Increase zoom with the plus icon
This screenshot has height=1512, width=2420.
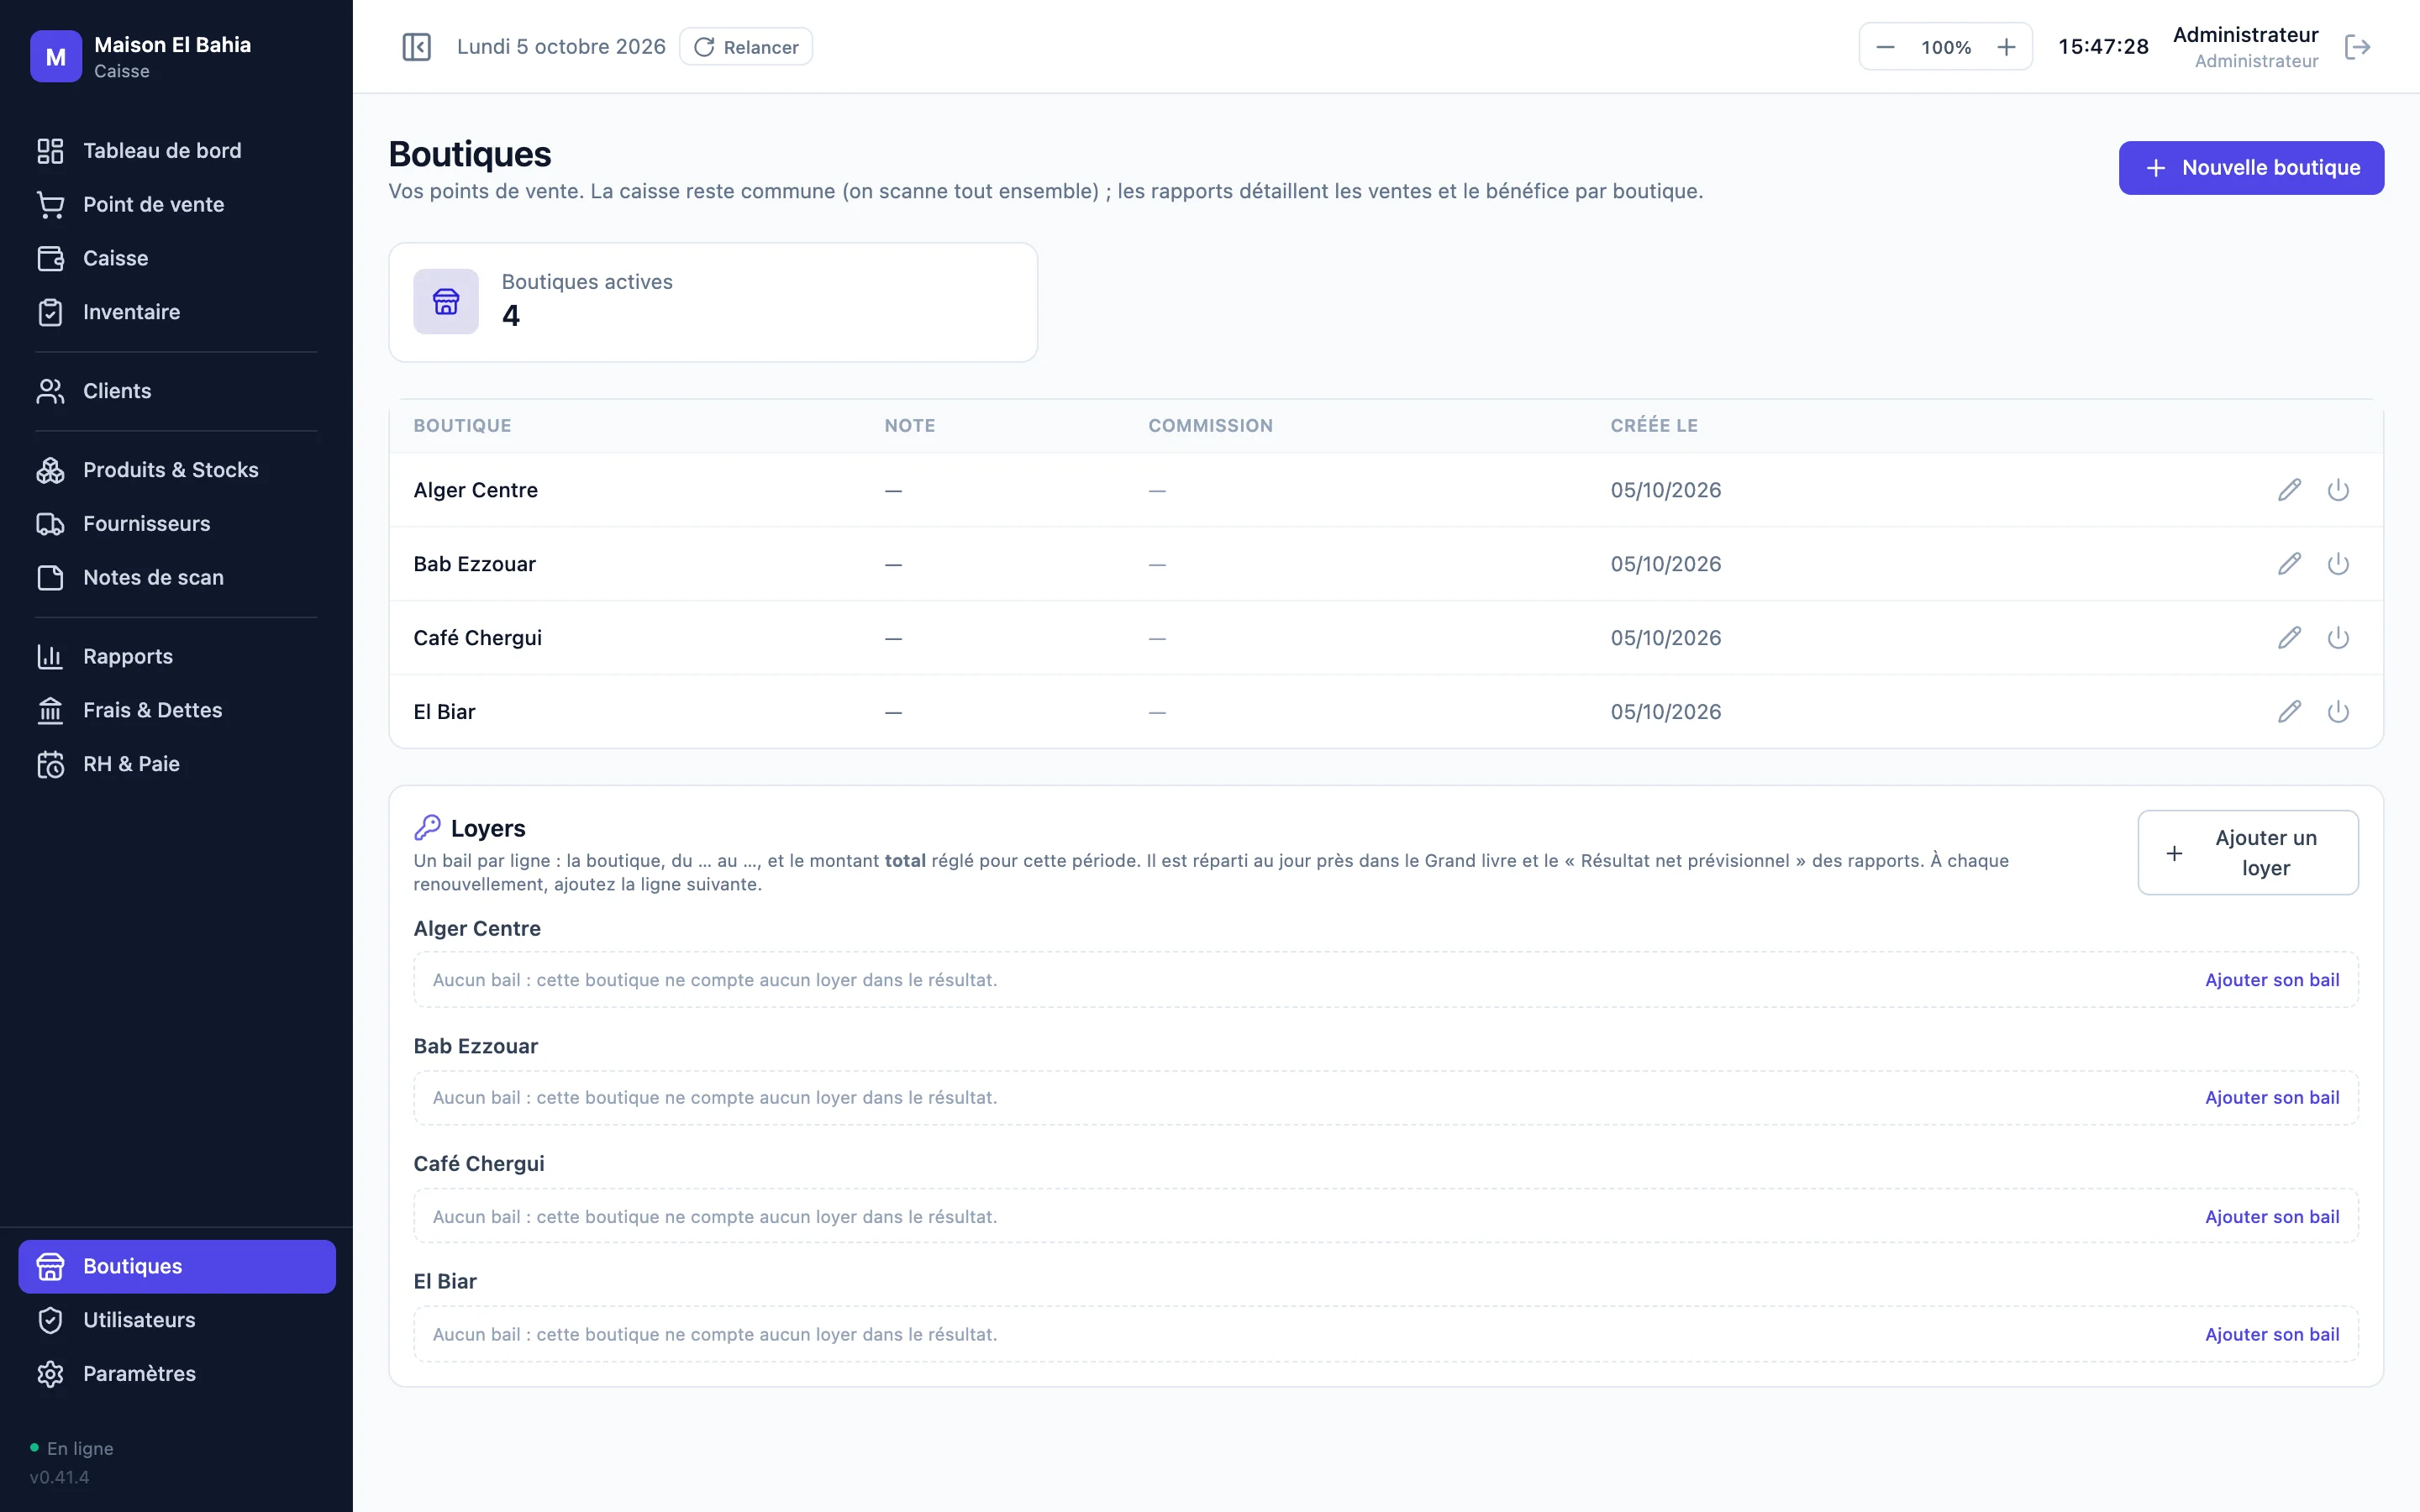coord(2006,47)
